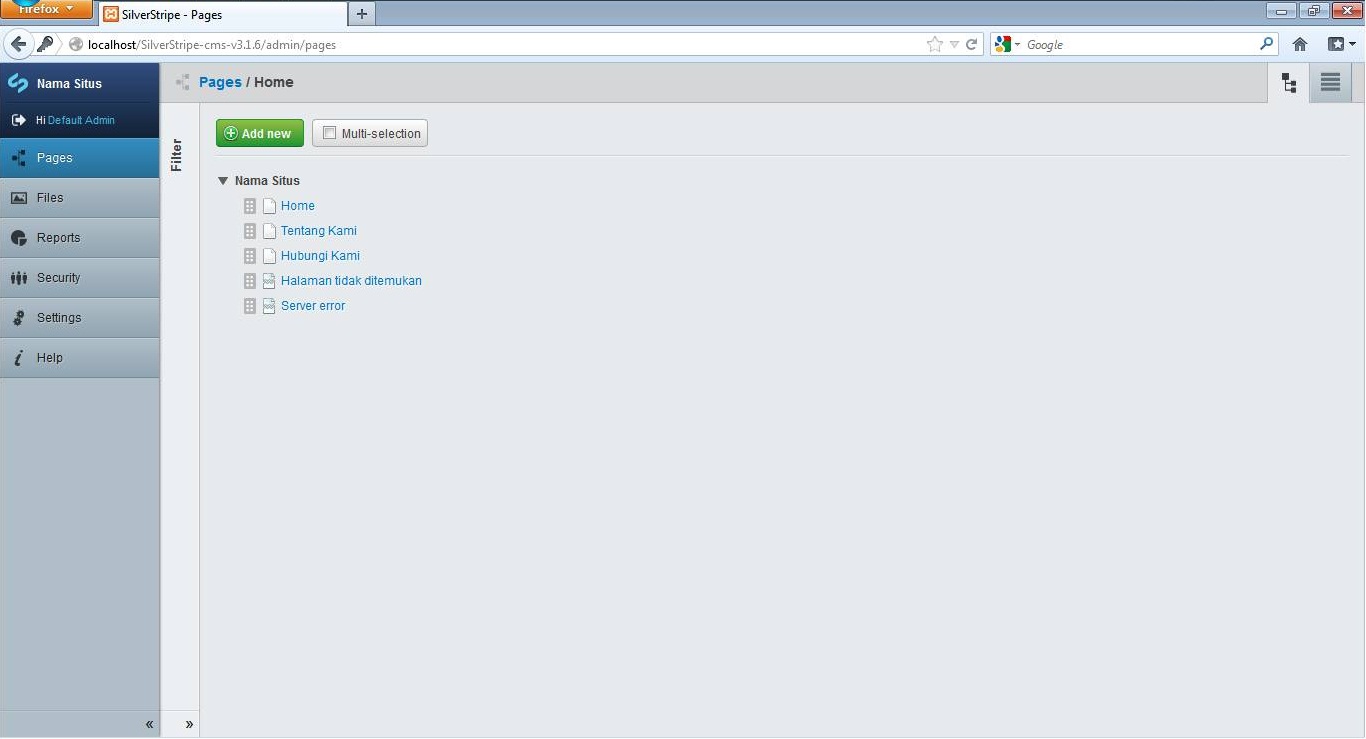Reload page with browser refresh icon

(971, 44)
